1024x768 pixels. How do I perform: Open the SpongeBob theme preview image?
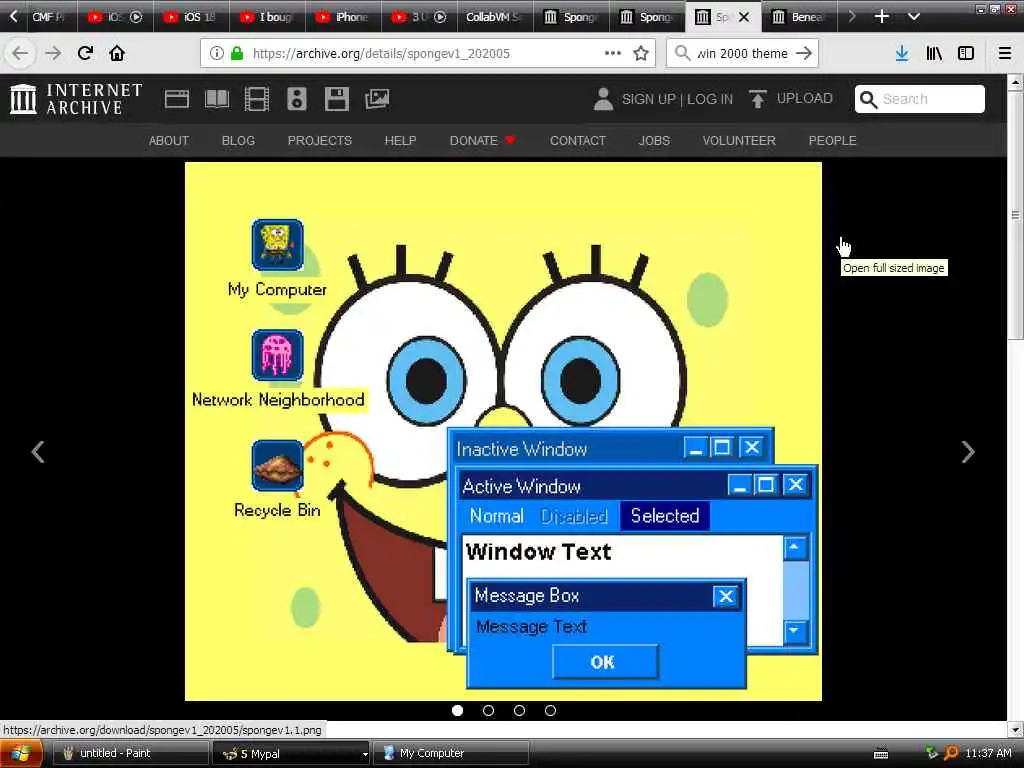click(x=503, y=431)
